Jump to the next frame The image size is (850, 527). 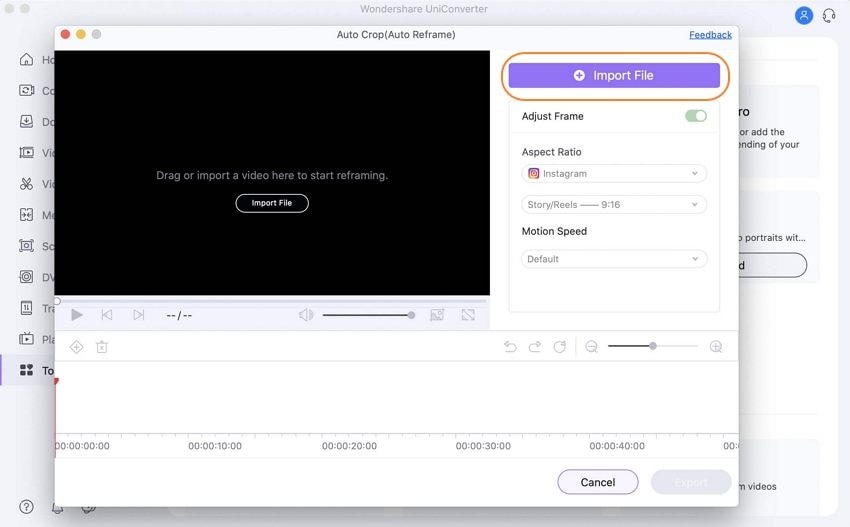coord(139,315)
